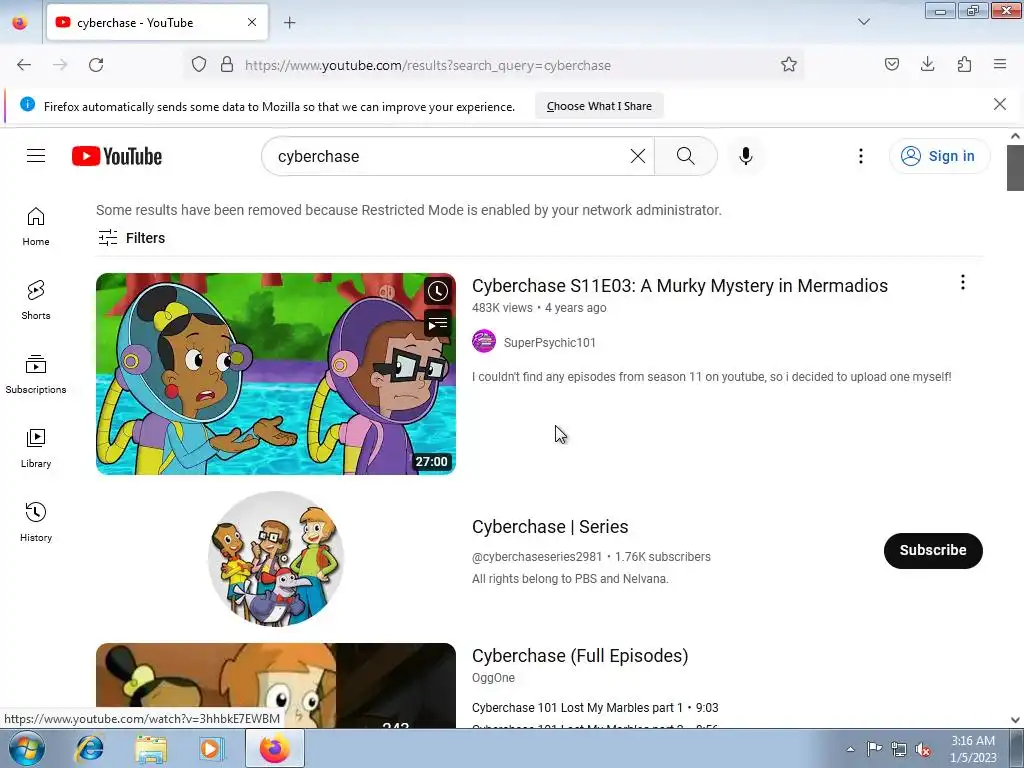The width and height of the screenshot is (1024, 768).
Task: Open Windows Explorer from taskbar
Action: [151, 748]
